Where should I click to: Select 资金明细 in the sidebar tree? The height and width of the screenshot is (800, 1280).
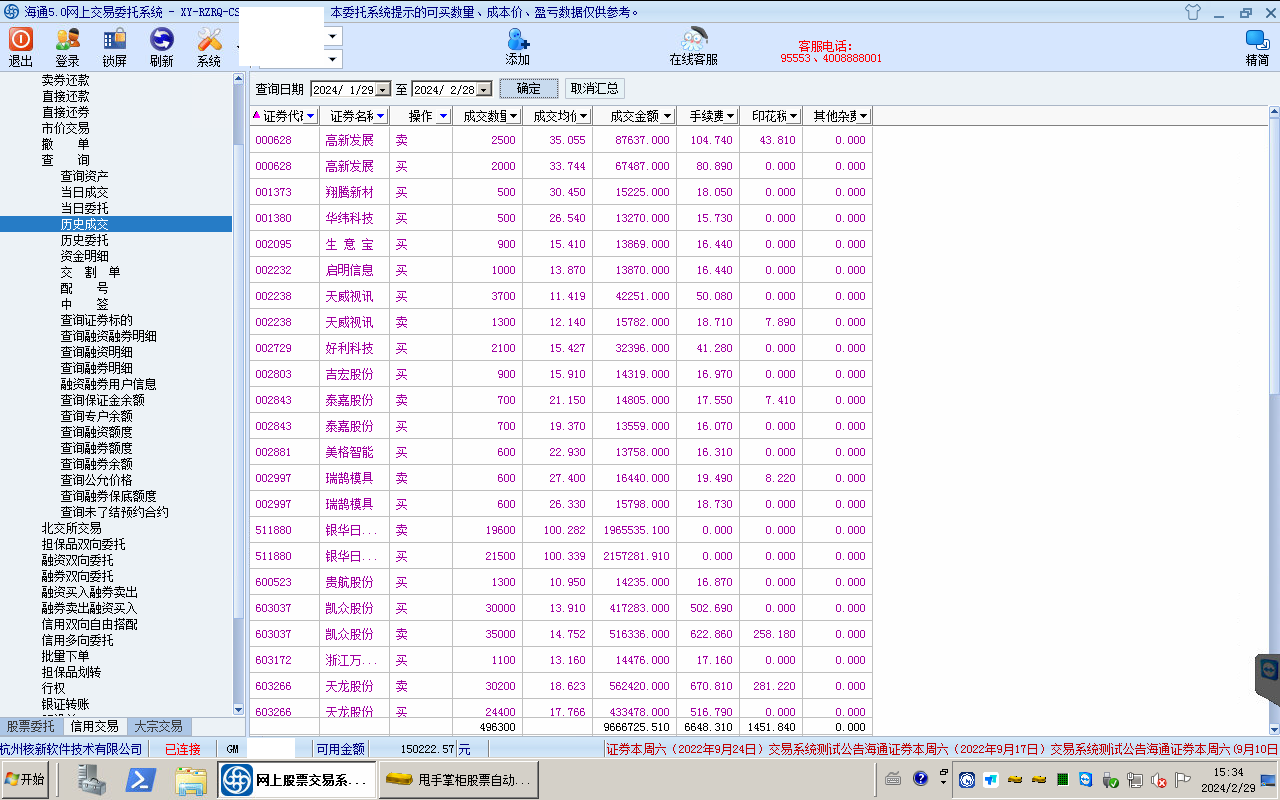pos(84,256)
